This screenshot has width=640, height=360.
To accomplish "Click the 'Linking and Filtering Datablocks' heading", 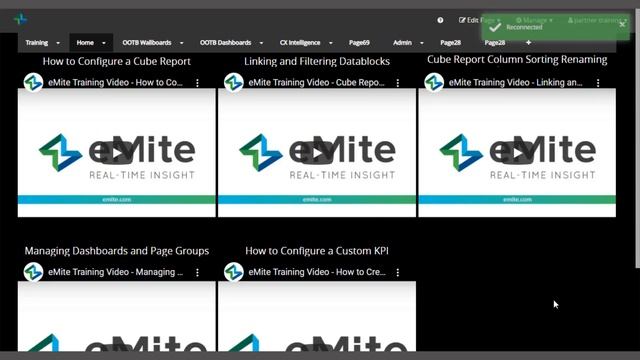I will [317, 61].
